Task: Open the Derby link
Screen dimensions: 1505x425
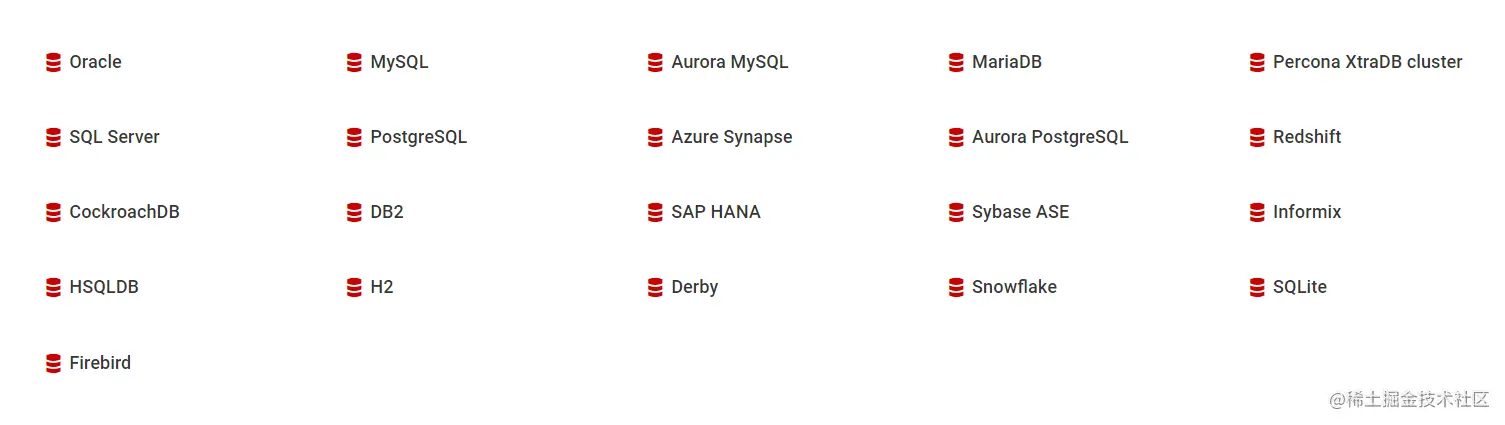Action: tap(694, 287)
